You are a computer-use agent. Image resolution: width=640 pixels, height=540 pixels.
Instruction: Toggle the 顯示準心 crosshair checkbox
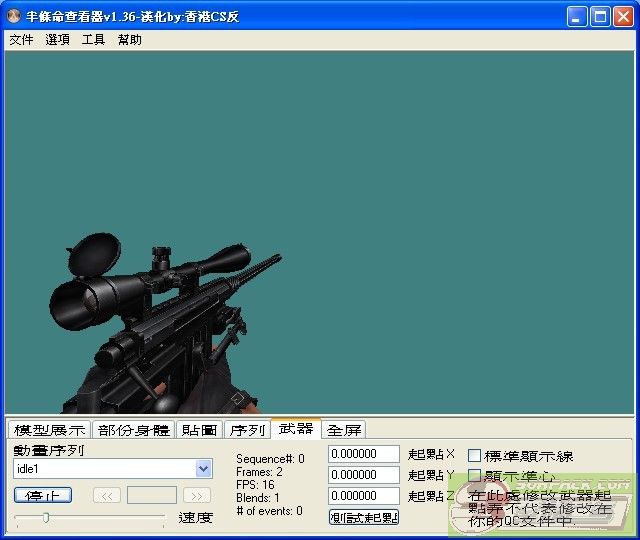[x=475, y=476]
